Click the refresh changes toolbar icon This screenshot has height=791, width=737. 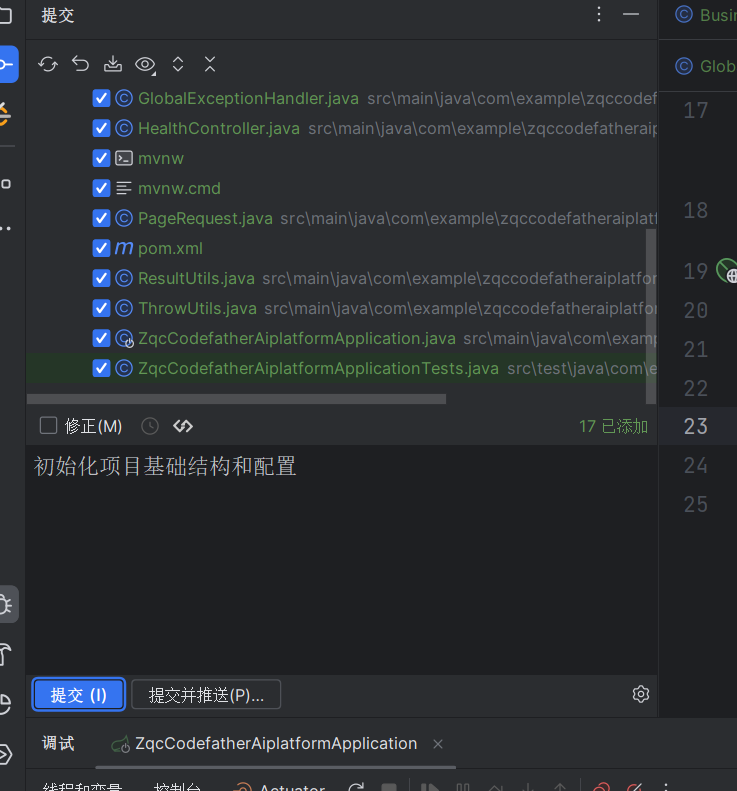(x=48, y=65)
